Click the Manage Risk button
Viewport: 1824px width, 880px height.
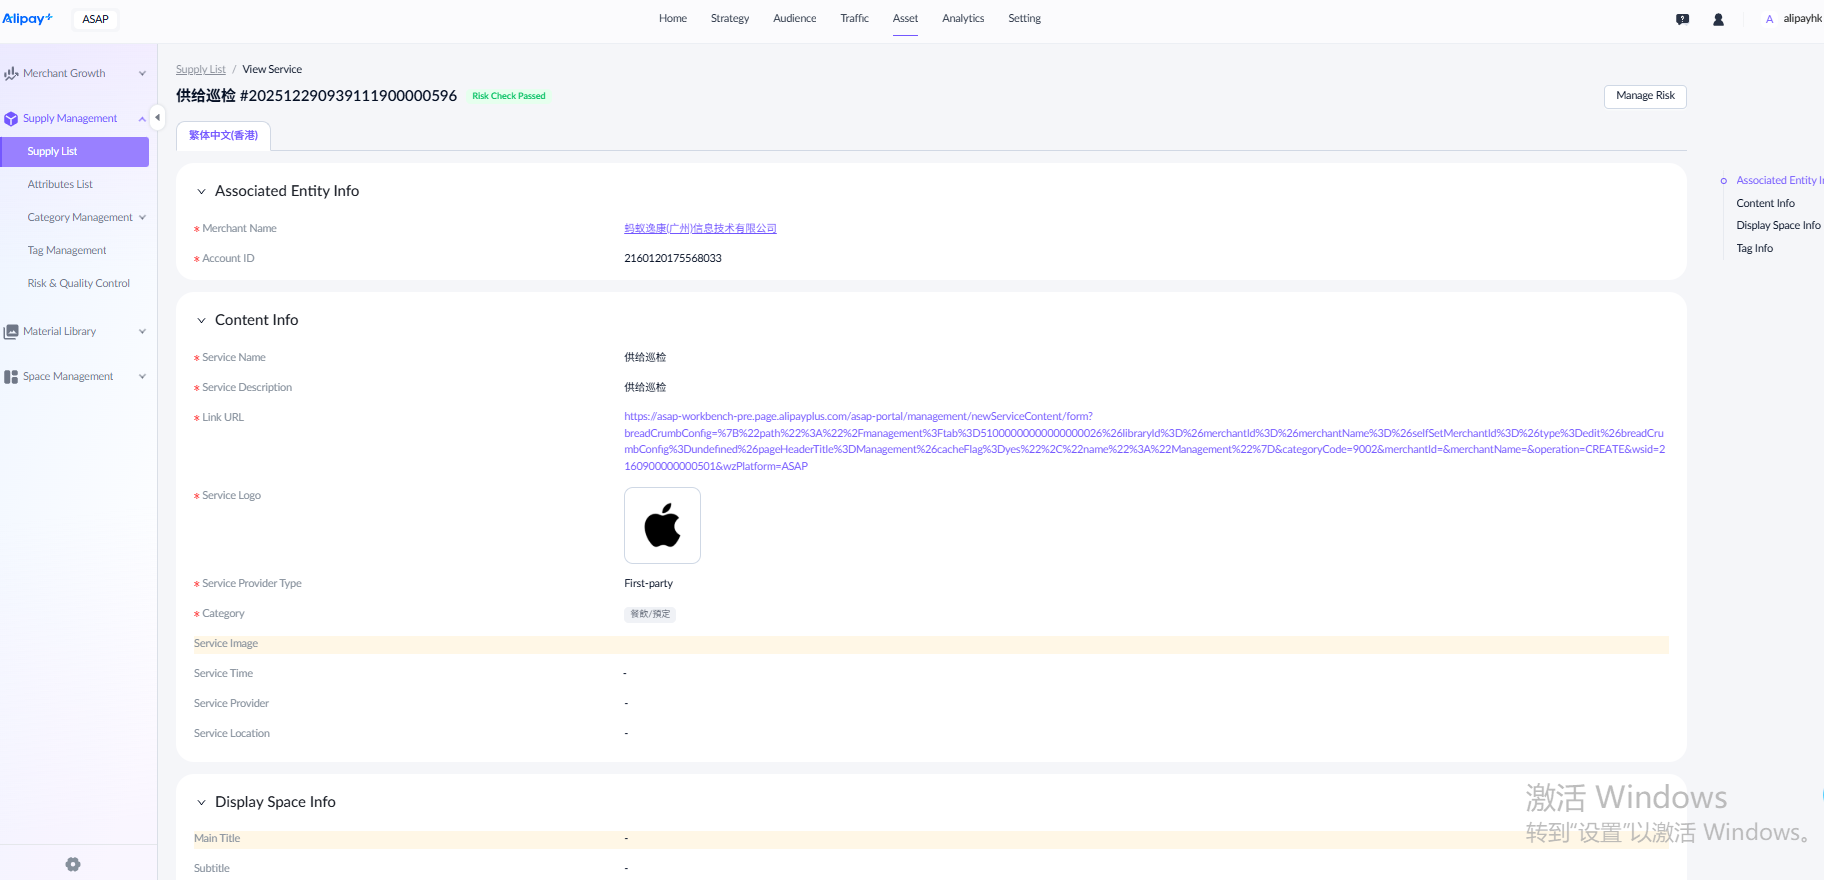1644,96
